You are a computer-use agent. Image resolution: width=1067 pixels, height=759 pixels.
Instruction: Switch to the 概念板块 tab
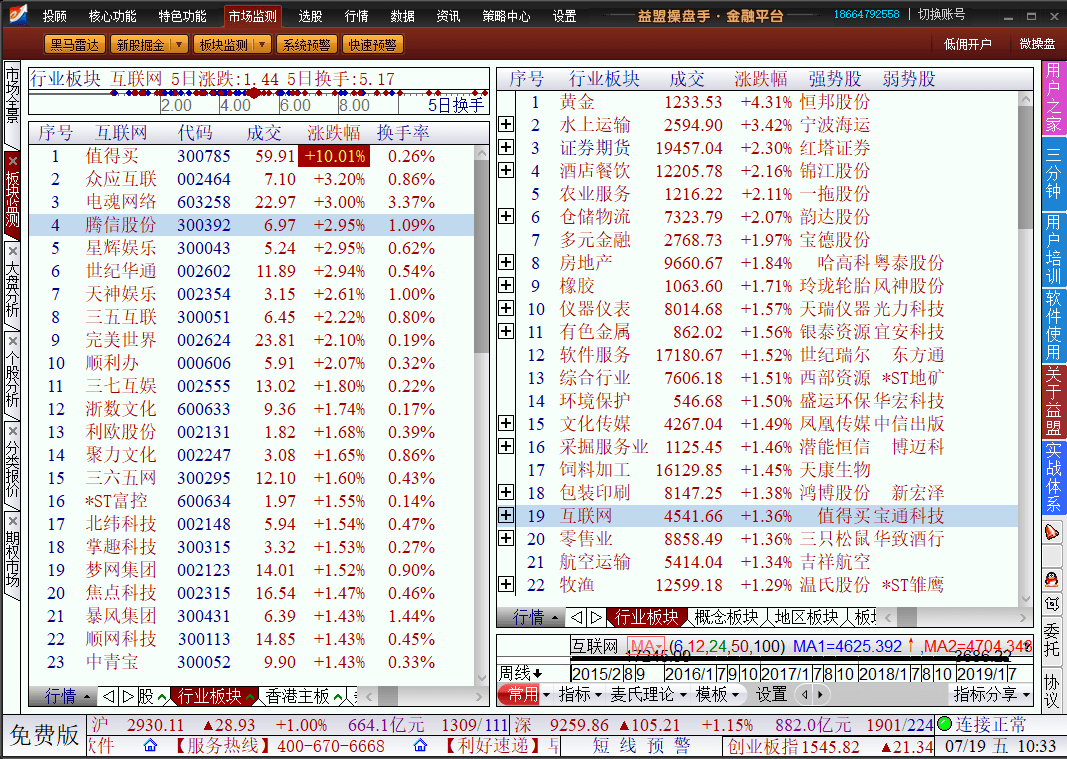[726, 617]
